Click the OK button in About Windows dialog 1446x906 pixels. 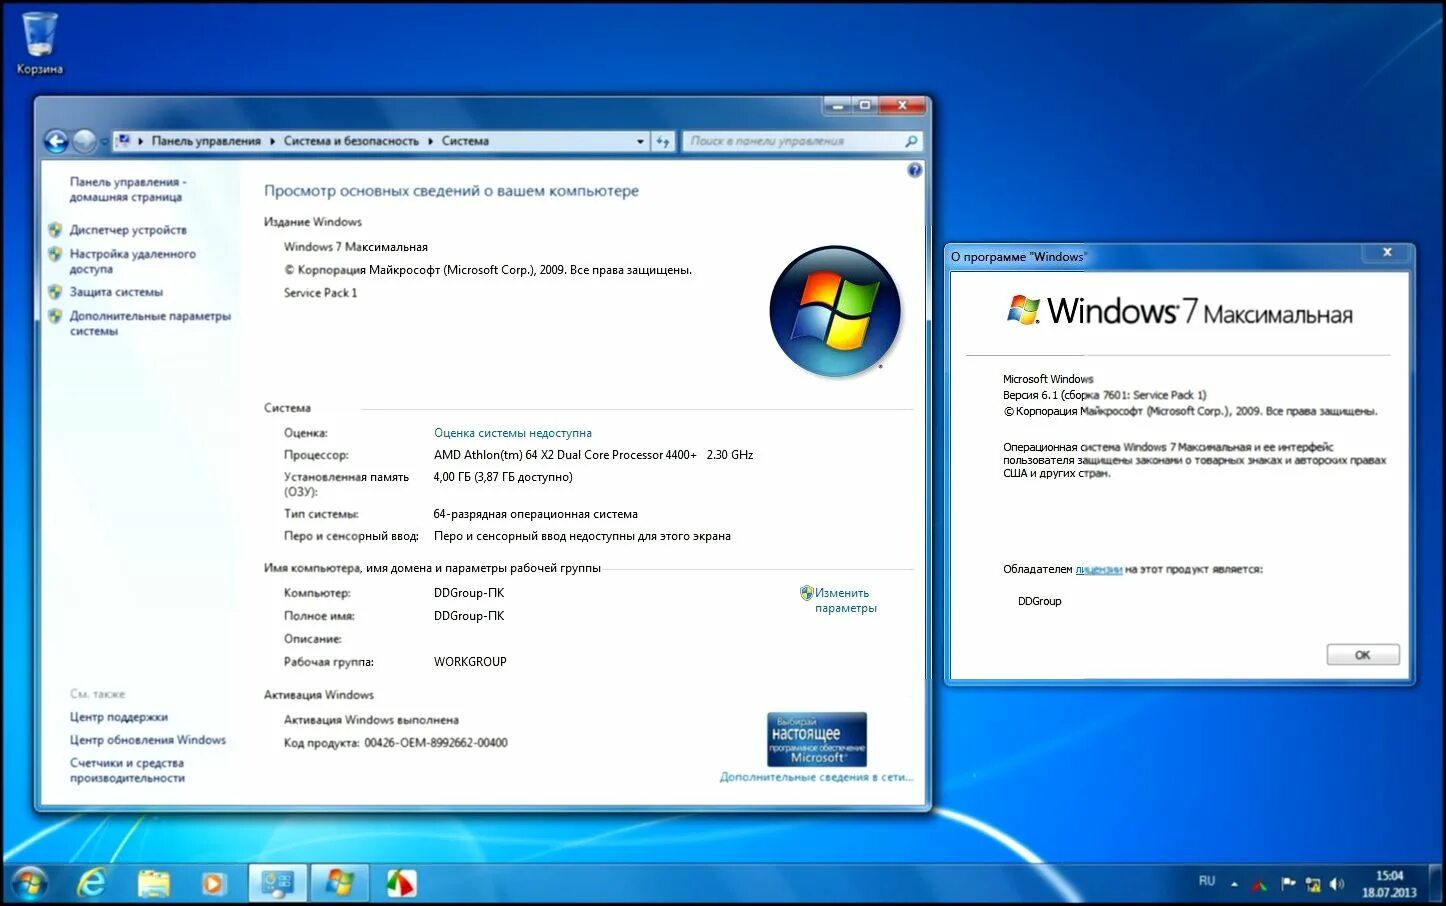1363,655
